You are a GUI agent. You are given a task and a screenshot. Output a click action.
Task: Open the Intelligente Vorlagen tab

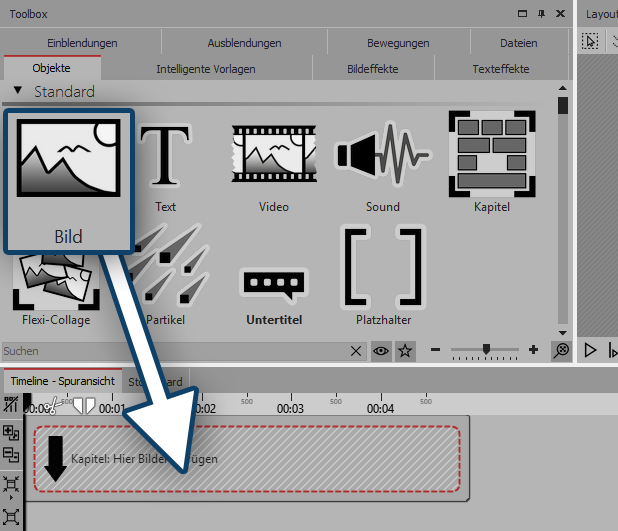coord(206,69)
